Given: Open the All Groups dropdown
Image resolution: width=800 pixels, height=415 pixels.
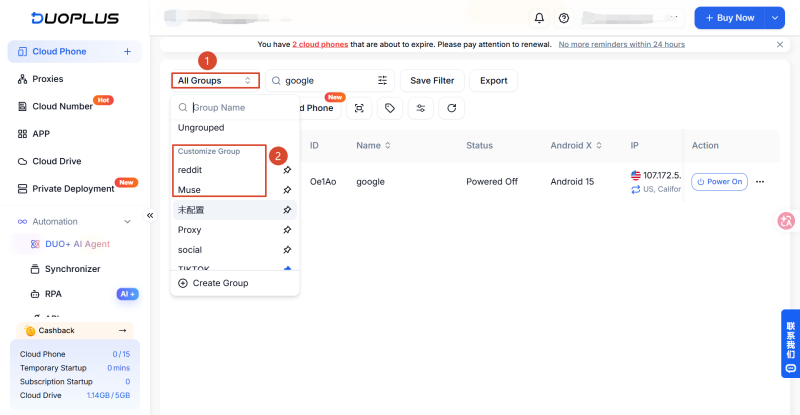Looking at the screenshot, I should pos(215,80).
